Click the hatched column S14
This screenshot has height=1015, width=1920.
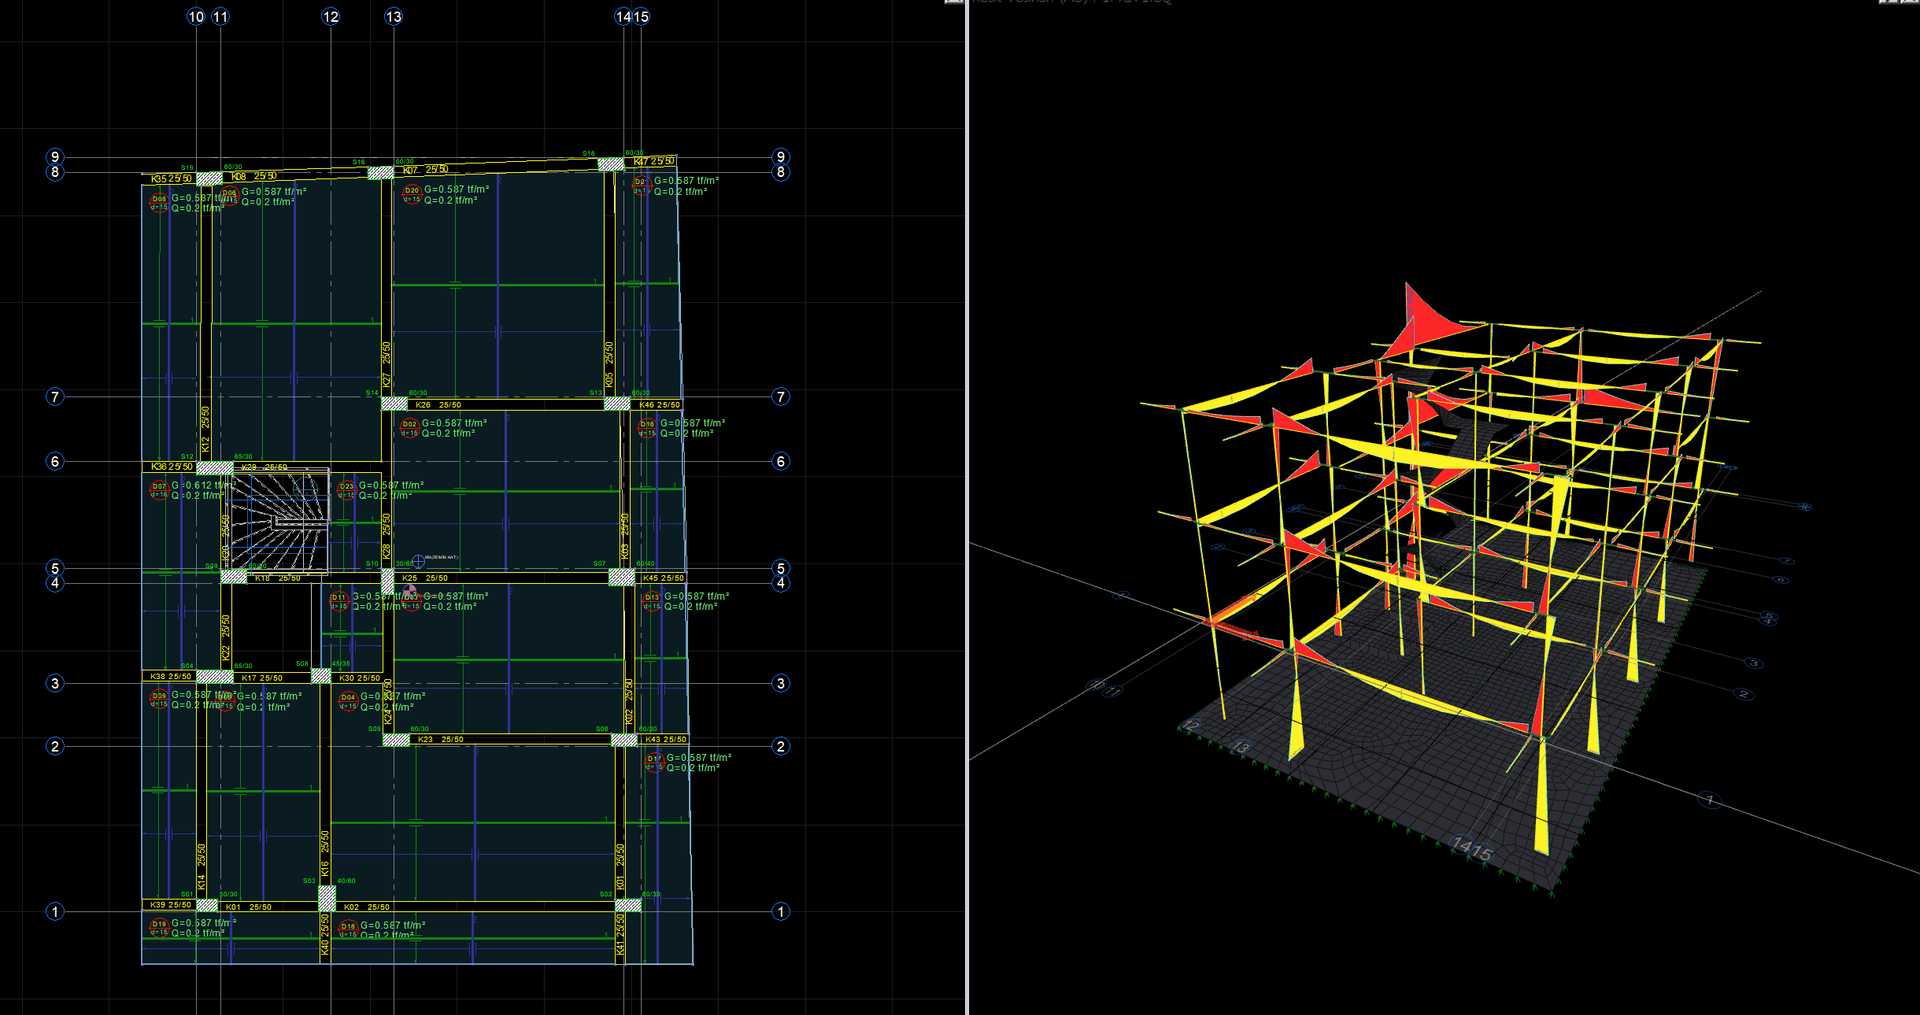coord(394,404)
